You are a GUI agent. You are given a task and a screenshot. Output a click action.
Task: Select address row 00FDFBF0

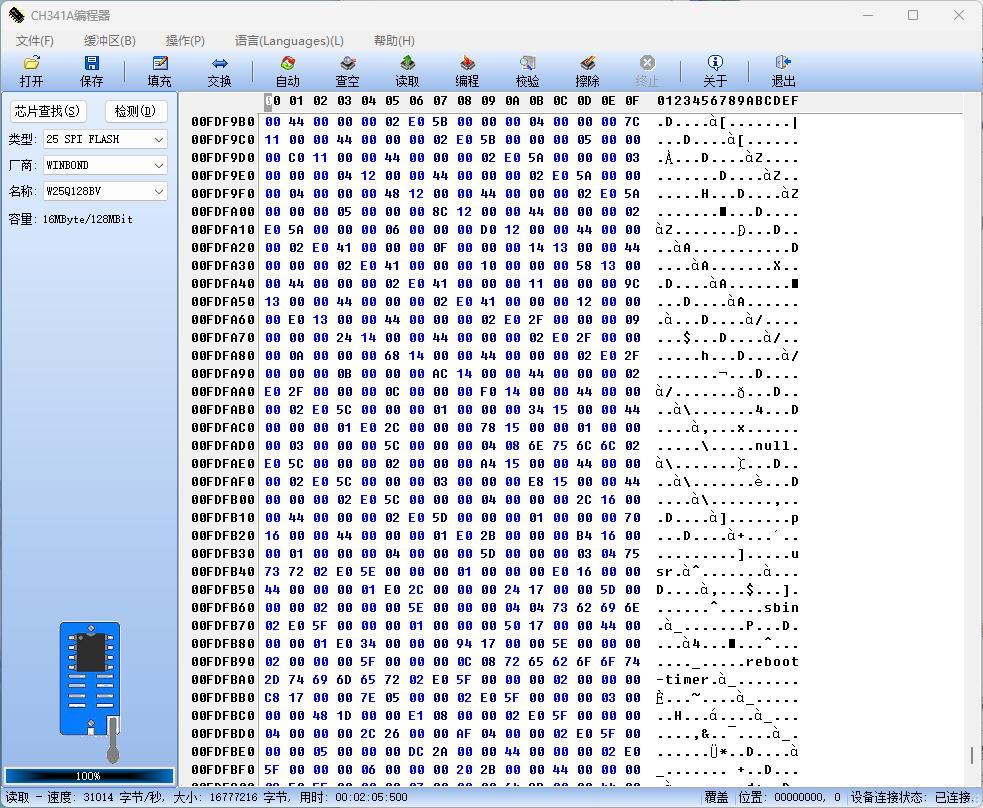click(x=223, y=770)
